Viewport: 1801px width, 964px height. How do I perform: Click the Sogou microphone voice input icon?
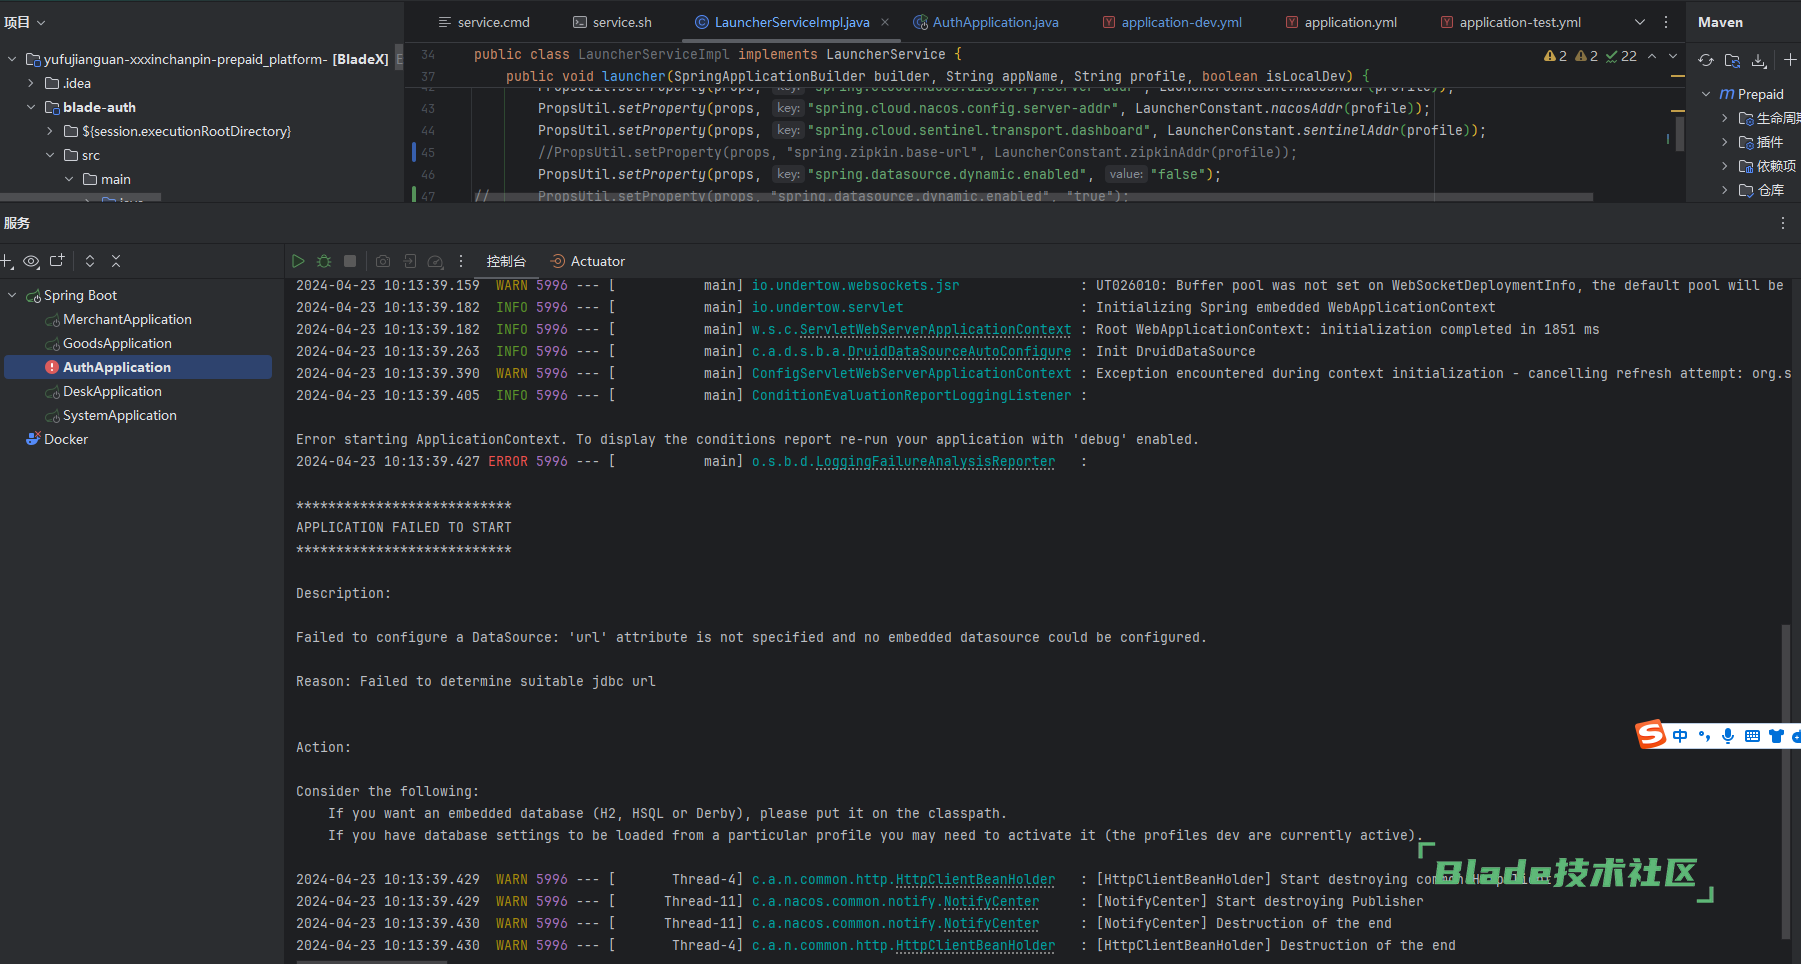coord(1728,736)
